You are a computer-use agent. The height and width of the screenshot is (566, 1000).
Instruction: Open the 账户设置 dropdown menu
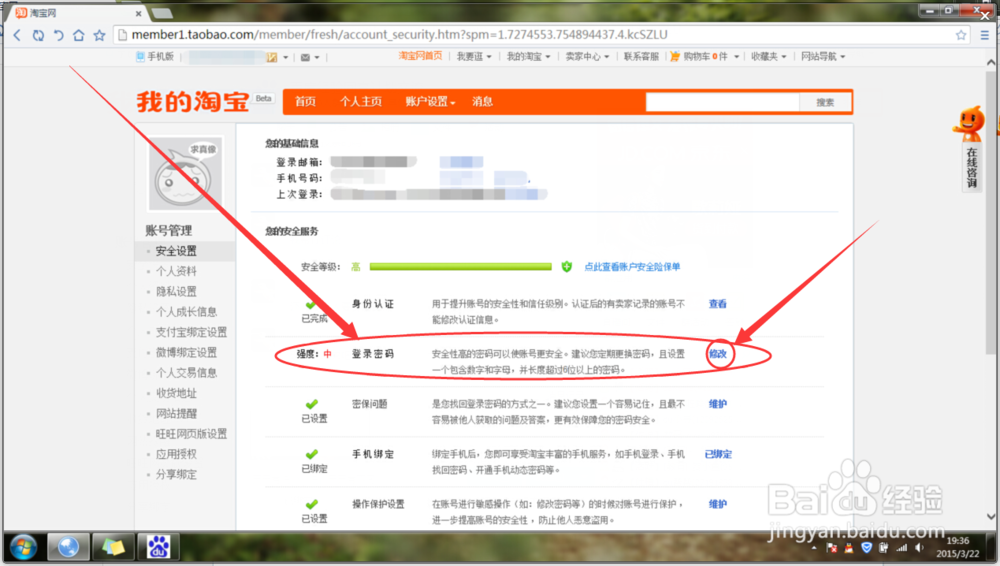[430, 101]
